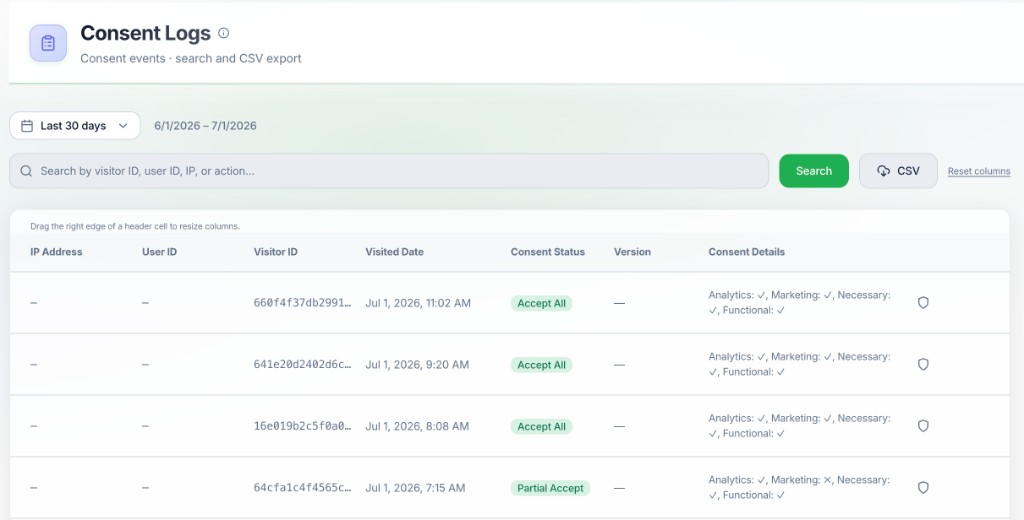The image size is (1024, 520).
Task: Click shield icon in the 9:20 AM row
Action: click(x=923, y=365)
